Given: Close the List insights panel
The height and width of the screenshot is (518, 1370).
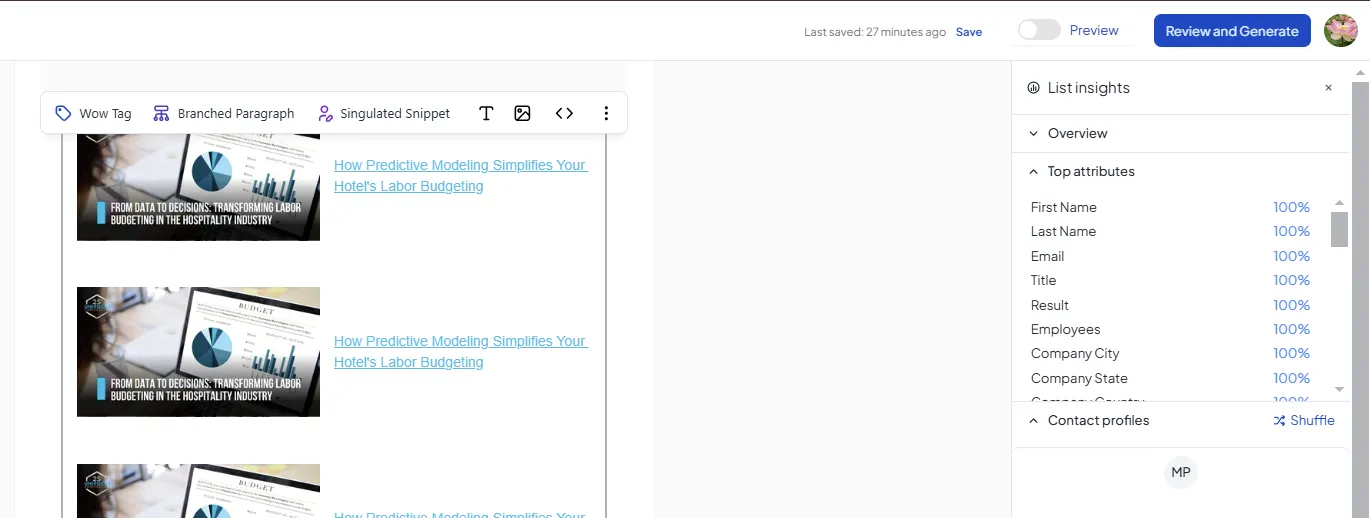Looking at the screenshot, I should tap(1328, 88).
